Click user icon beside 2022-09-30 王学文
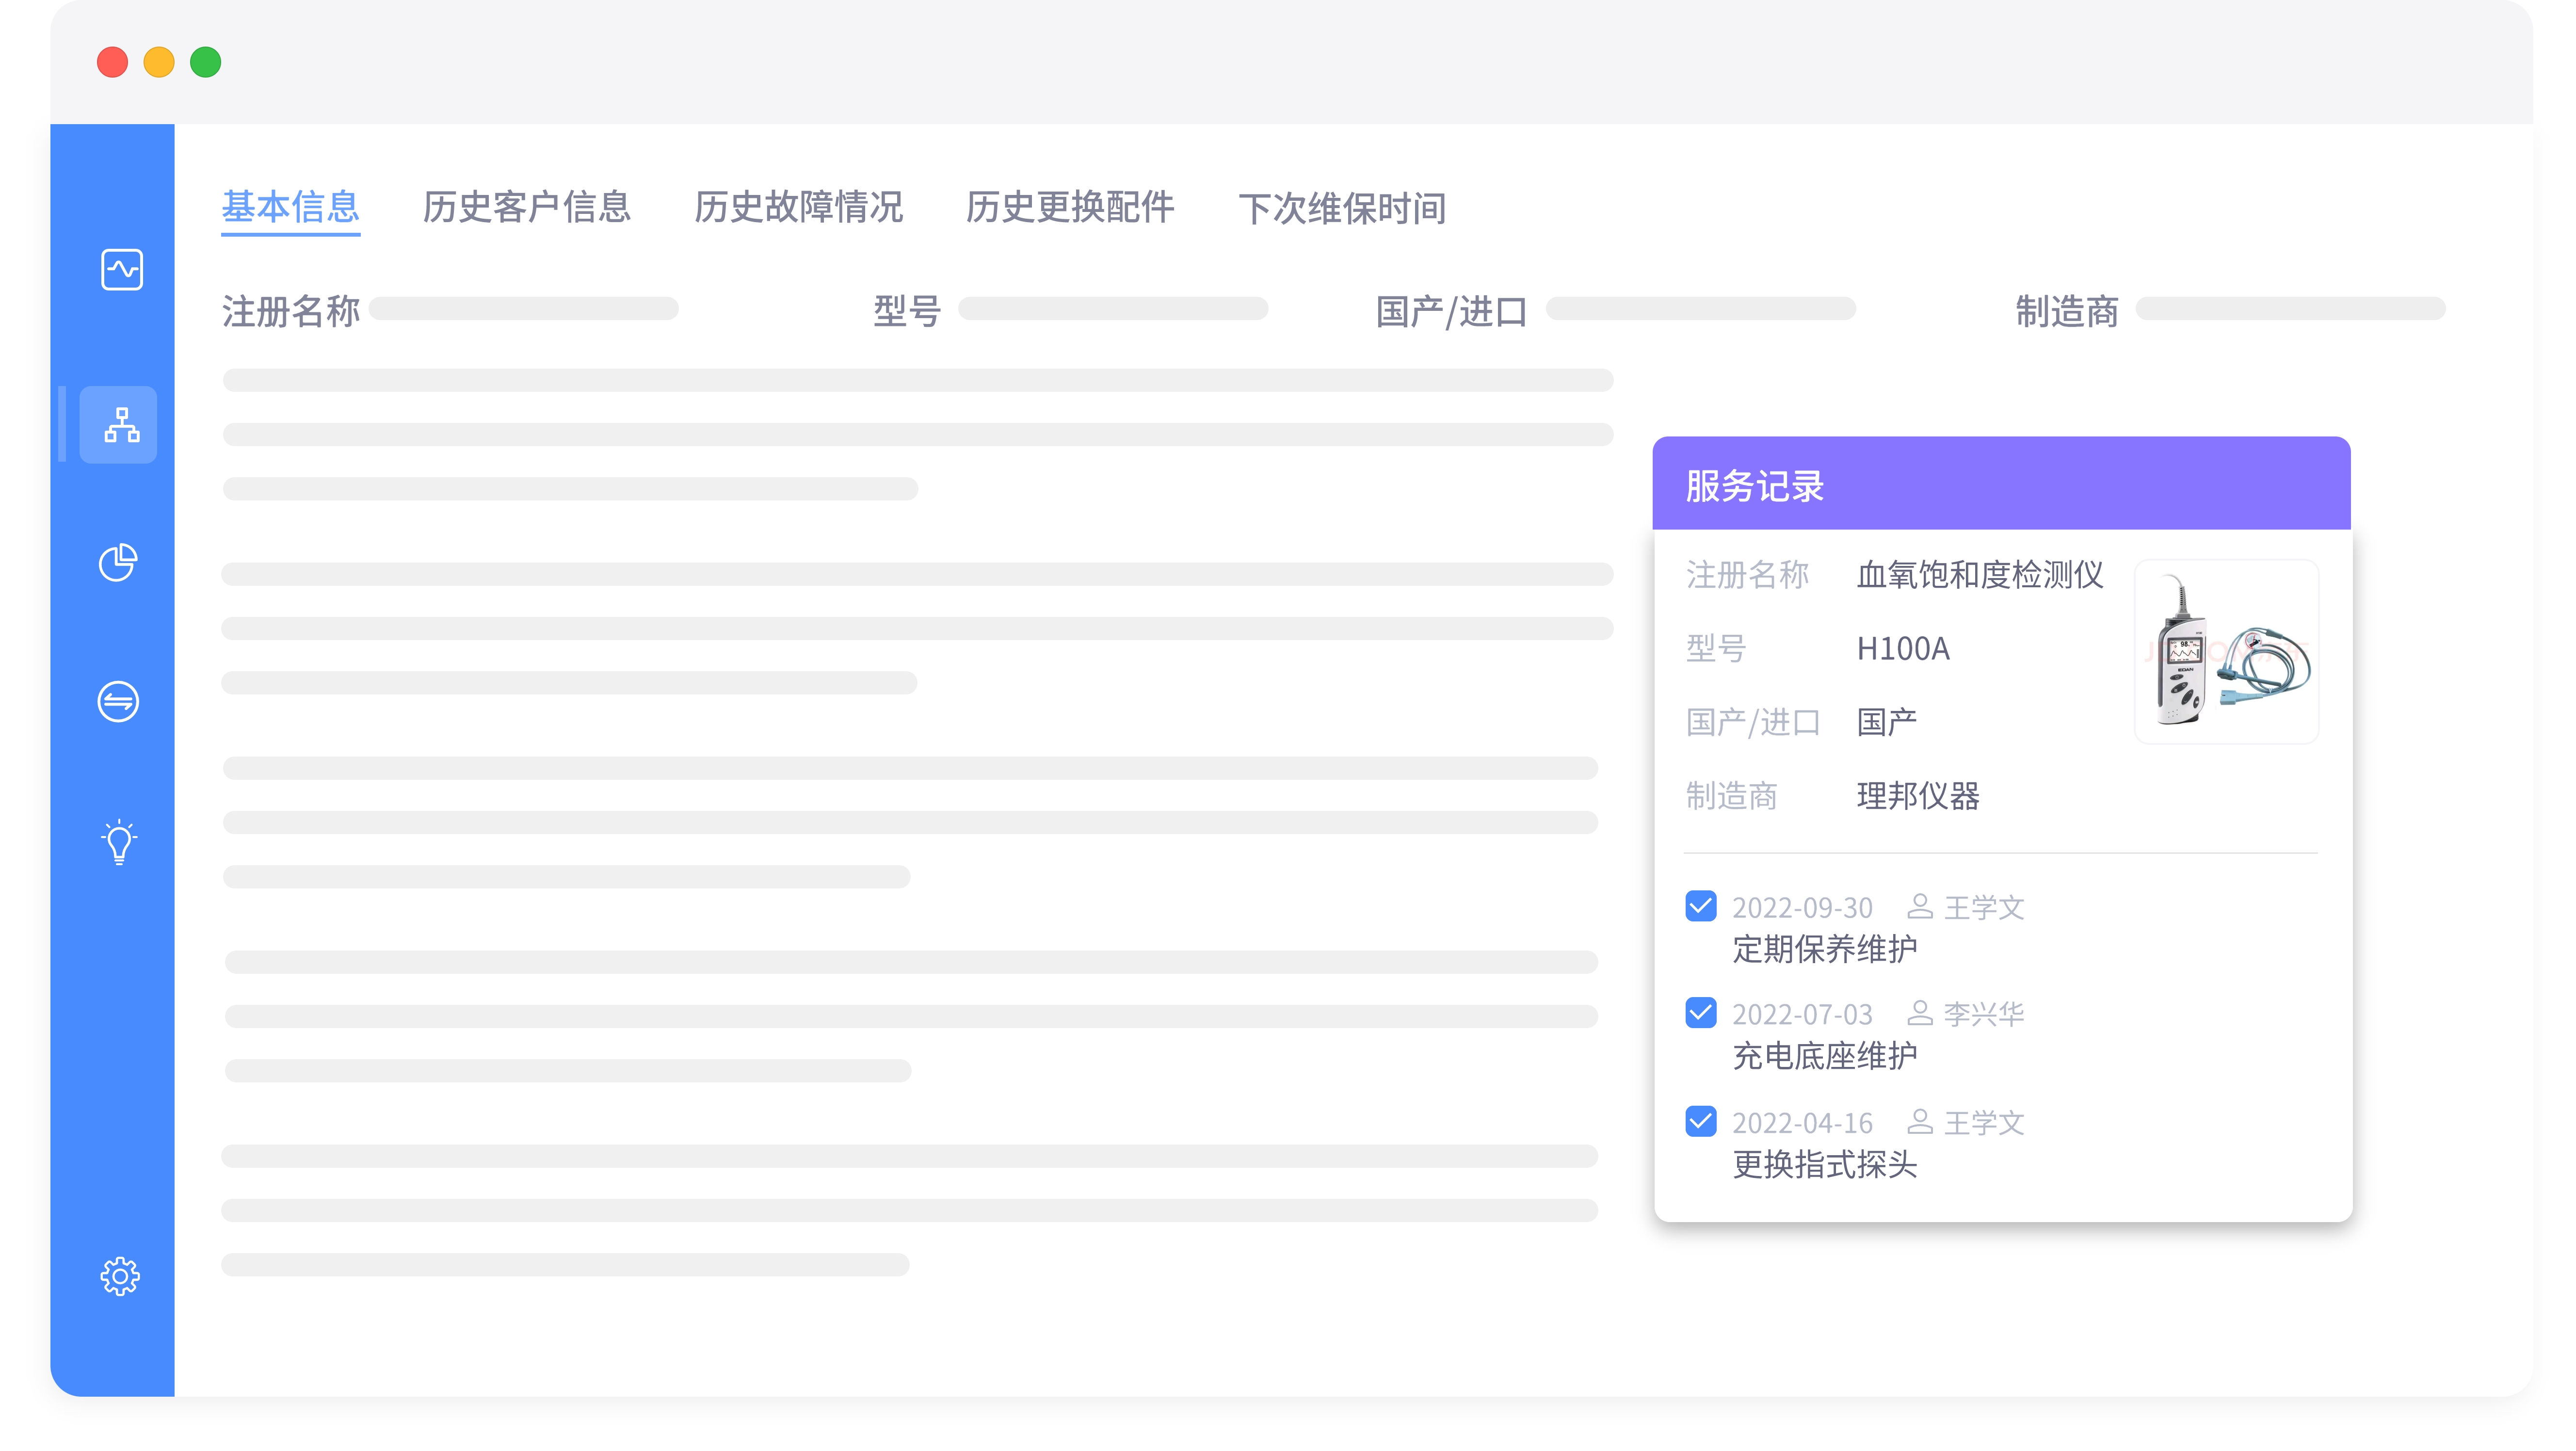 (1919, 906)
